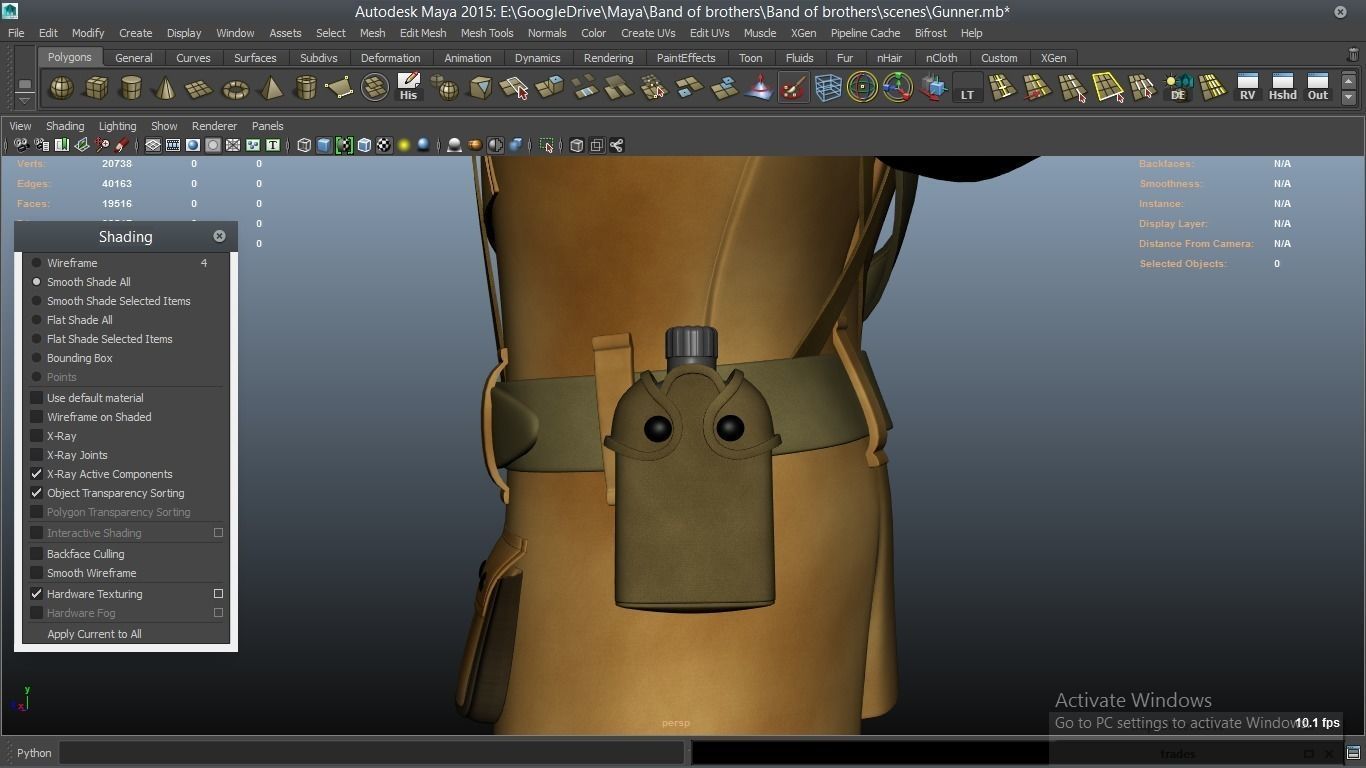Screen dimensions: 1366x768
Task: Create a polygon sphere from the shelf
Action: click(x=61, y=88)
